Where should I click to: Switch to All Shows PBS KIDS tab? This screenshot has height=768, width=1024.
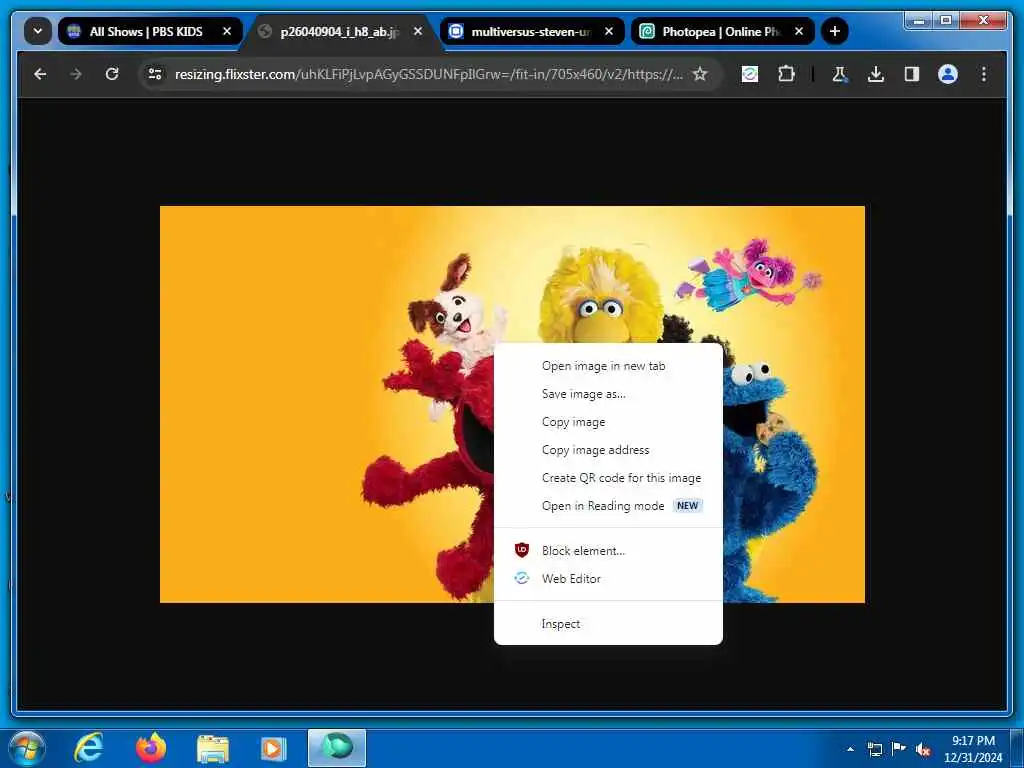pos(146,31)
